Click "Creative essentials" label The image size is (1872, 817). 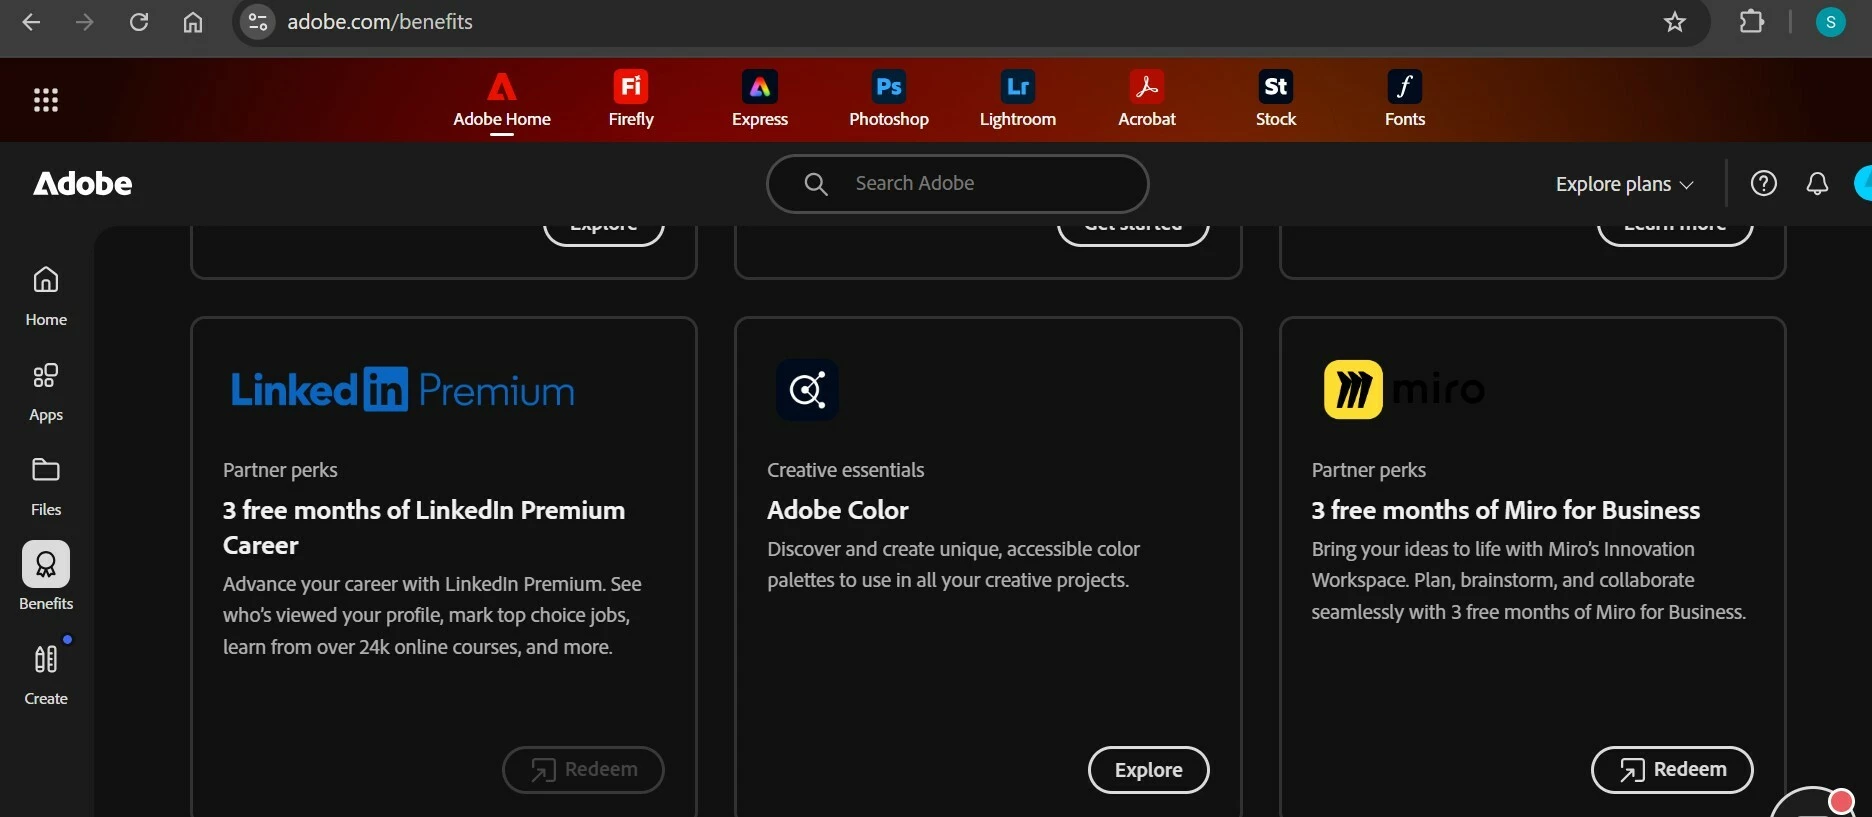point(845,470)
